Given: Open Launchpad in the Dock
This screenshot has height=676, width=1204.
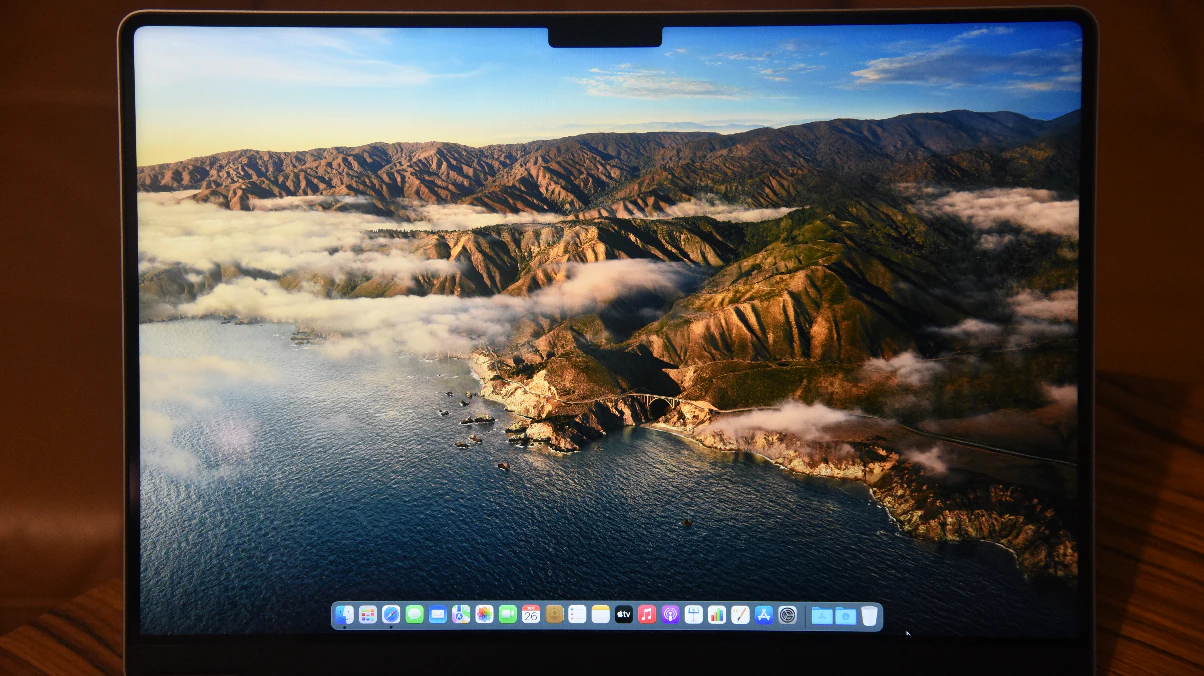Looking at the screenshot, I should point(368,615).
